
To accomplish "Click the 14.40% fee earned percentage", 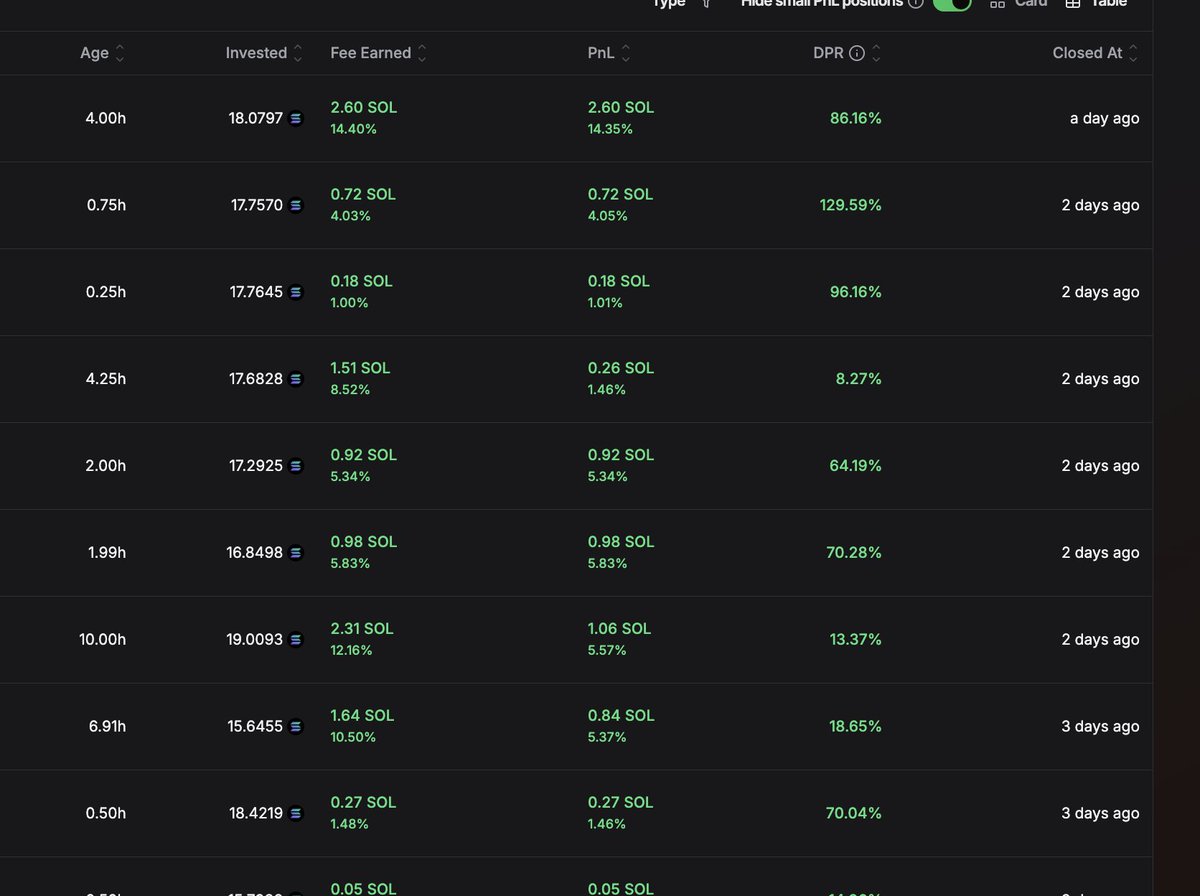I will (x=354, y=130).
